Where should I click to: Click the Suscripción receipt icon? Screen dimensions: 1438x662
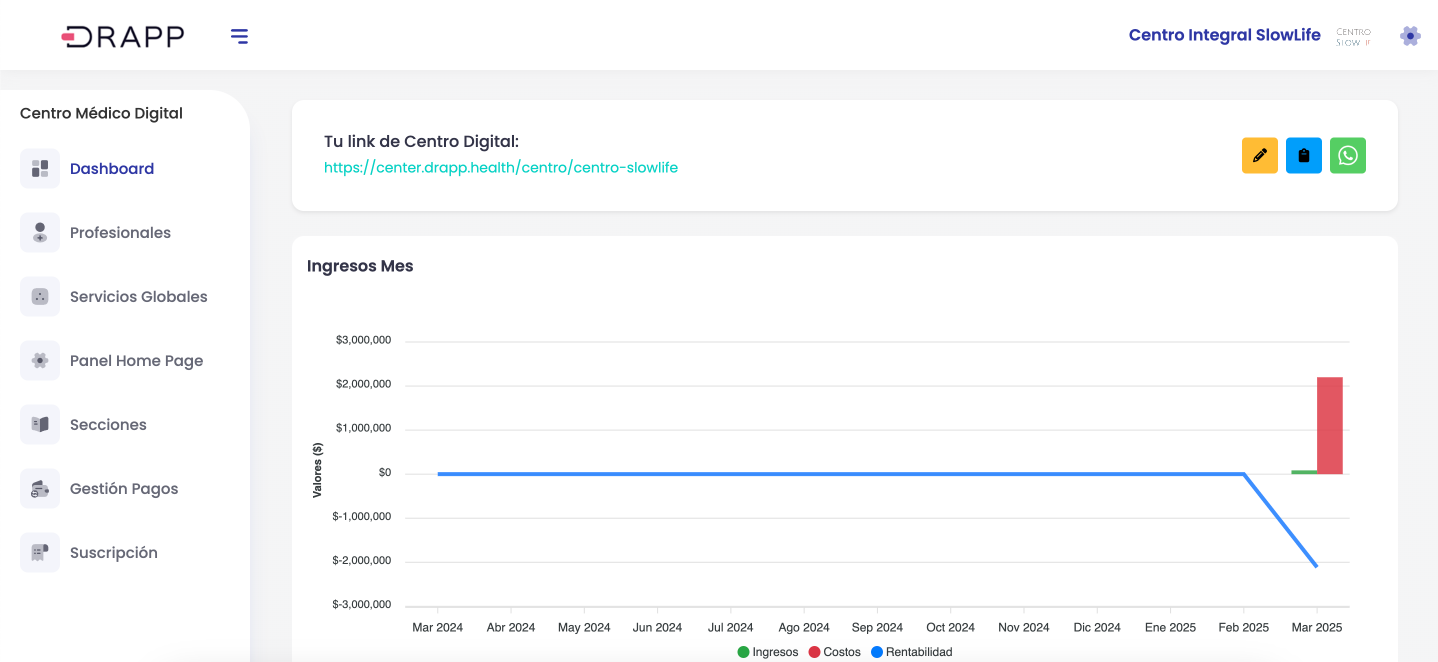coord(40,552)
